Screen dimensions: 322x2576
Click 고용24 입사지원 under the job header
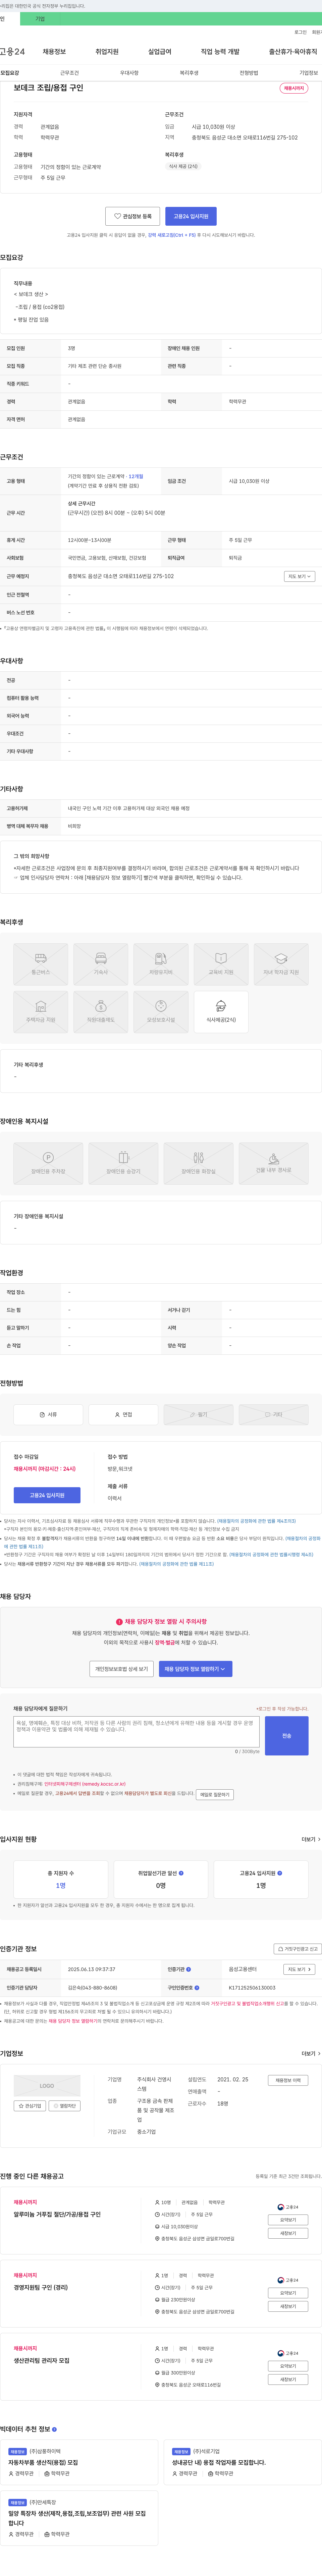[x=191, y=216]
